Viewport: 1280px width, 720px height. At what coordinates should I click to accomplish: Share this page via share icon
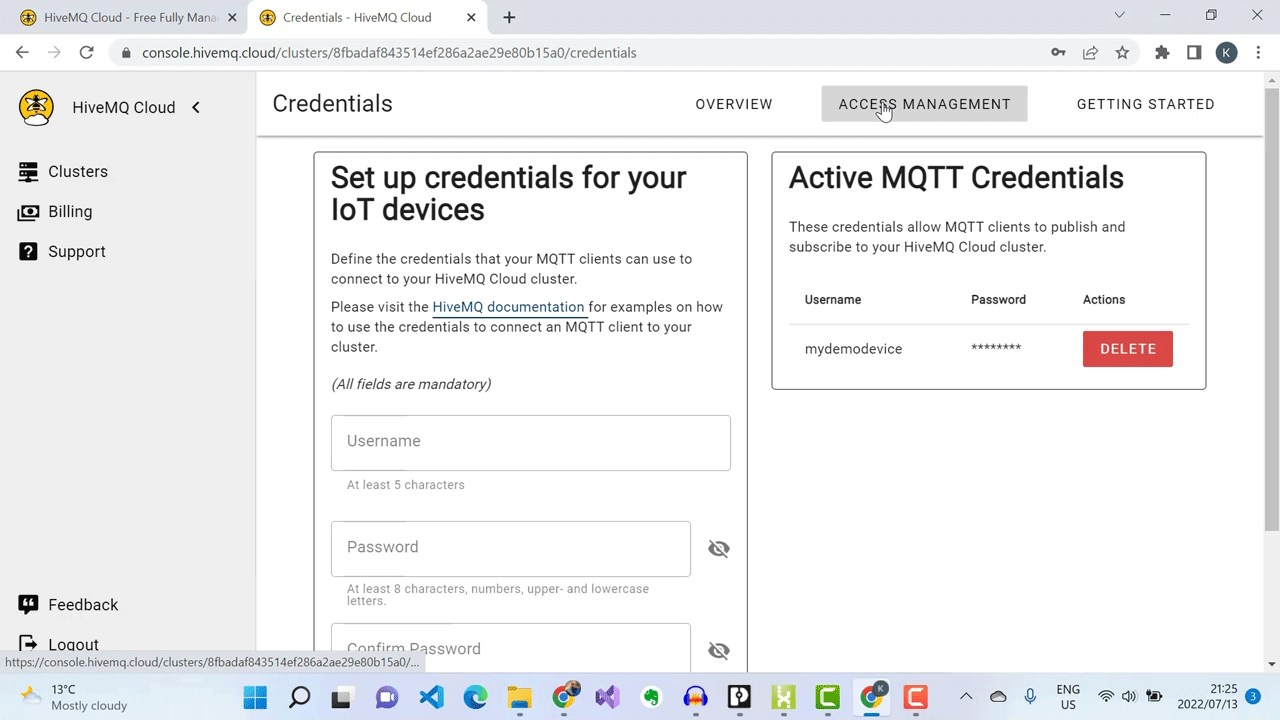(1090, 53)
